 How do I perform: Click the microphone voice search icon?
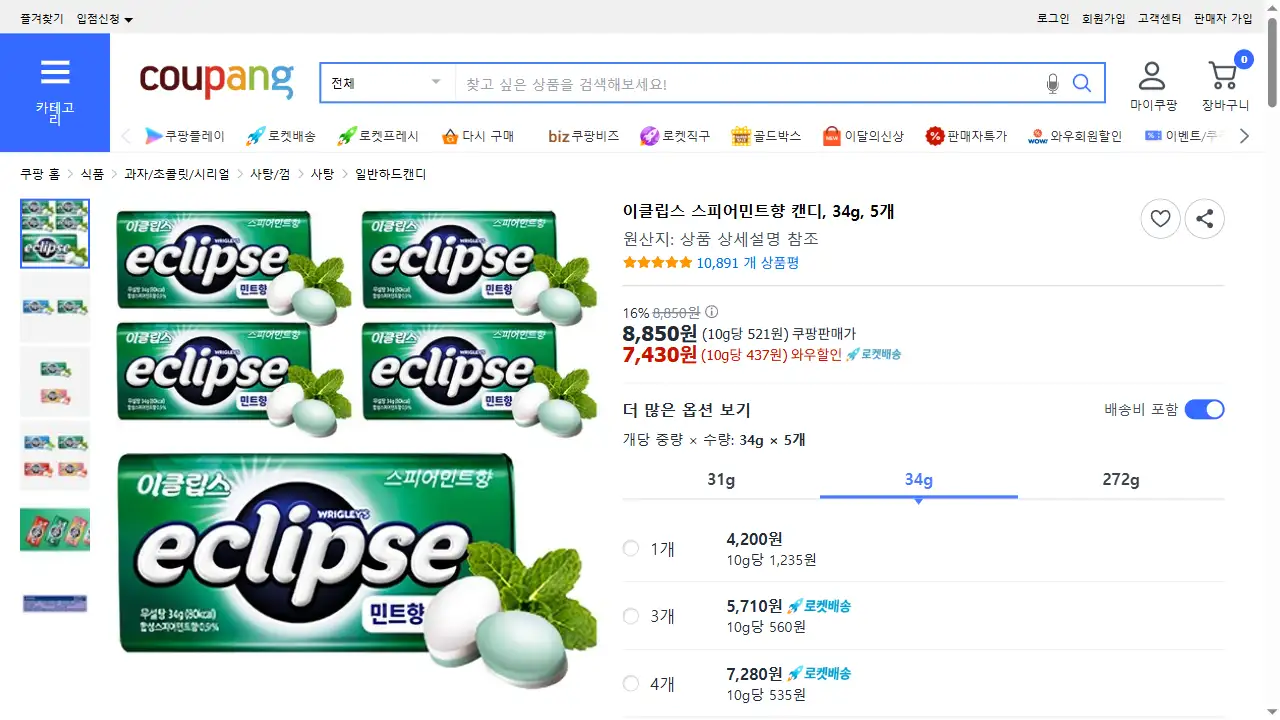[1052, 84]
